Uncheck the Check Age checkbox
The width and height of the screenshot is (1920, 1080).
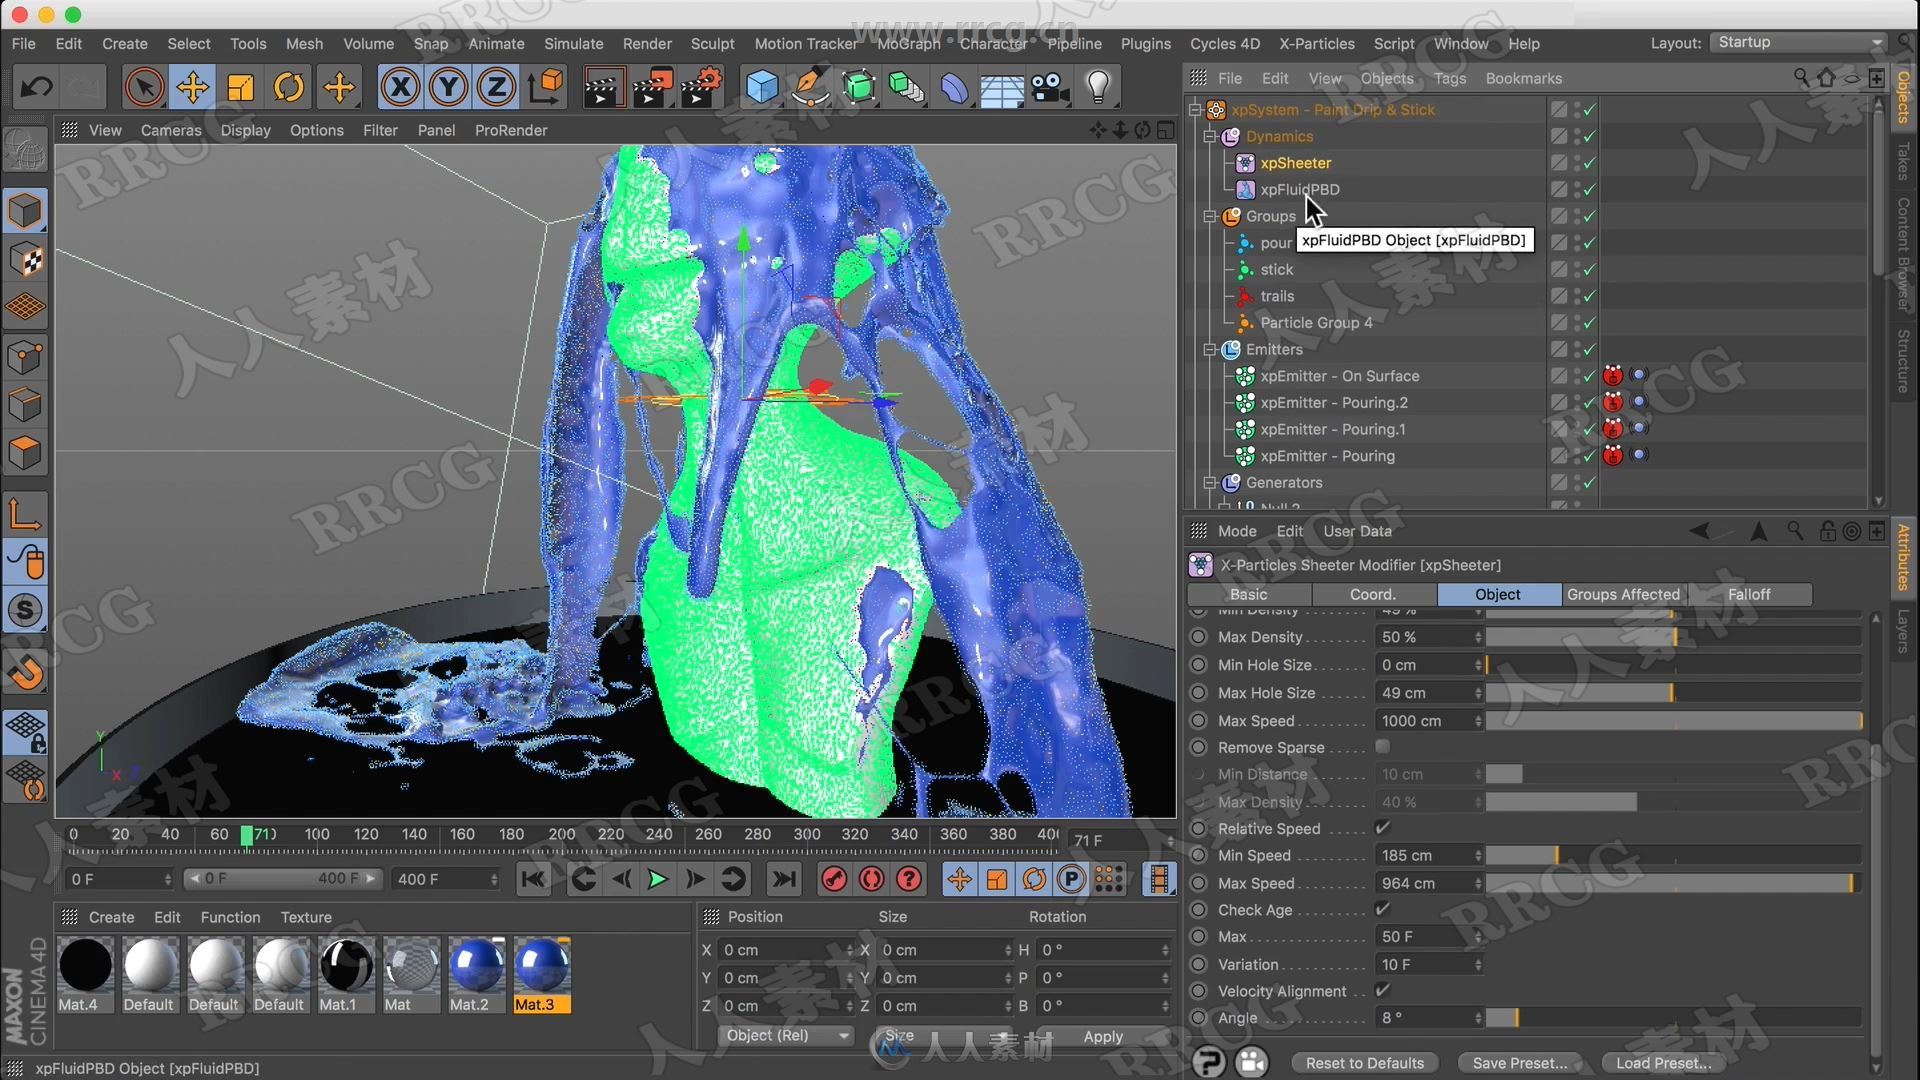[x=1383, y=908]
